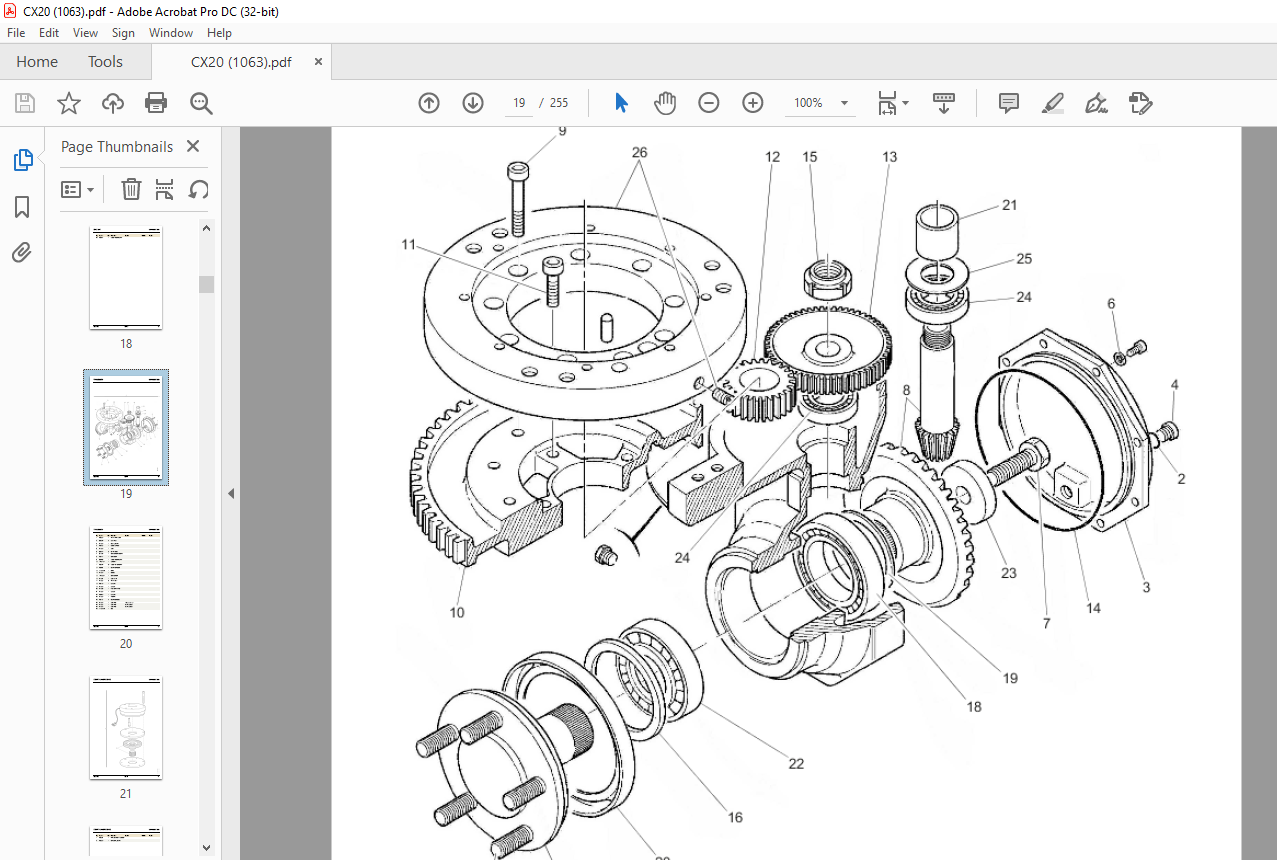Image resolution: width=1277 pixels, height=860 pixels.
Task: Open the sign document pen tool
Action: [x=1096, y=103]
